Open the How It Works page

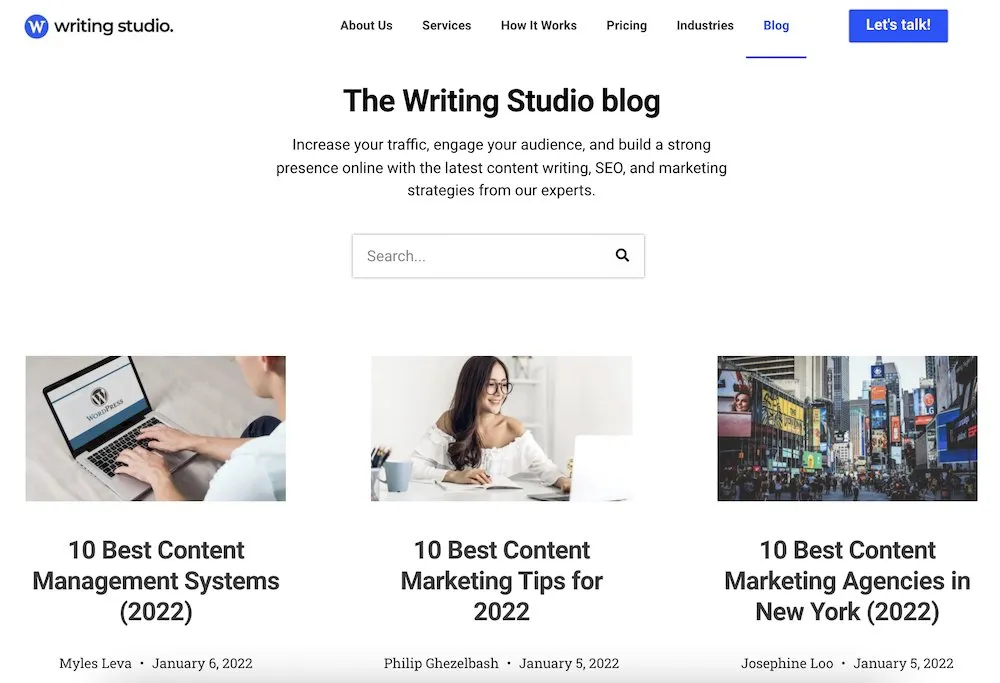pos(539,26)
